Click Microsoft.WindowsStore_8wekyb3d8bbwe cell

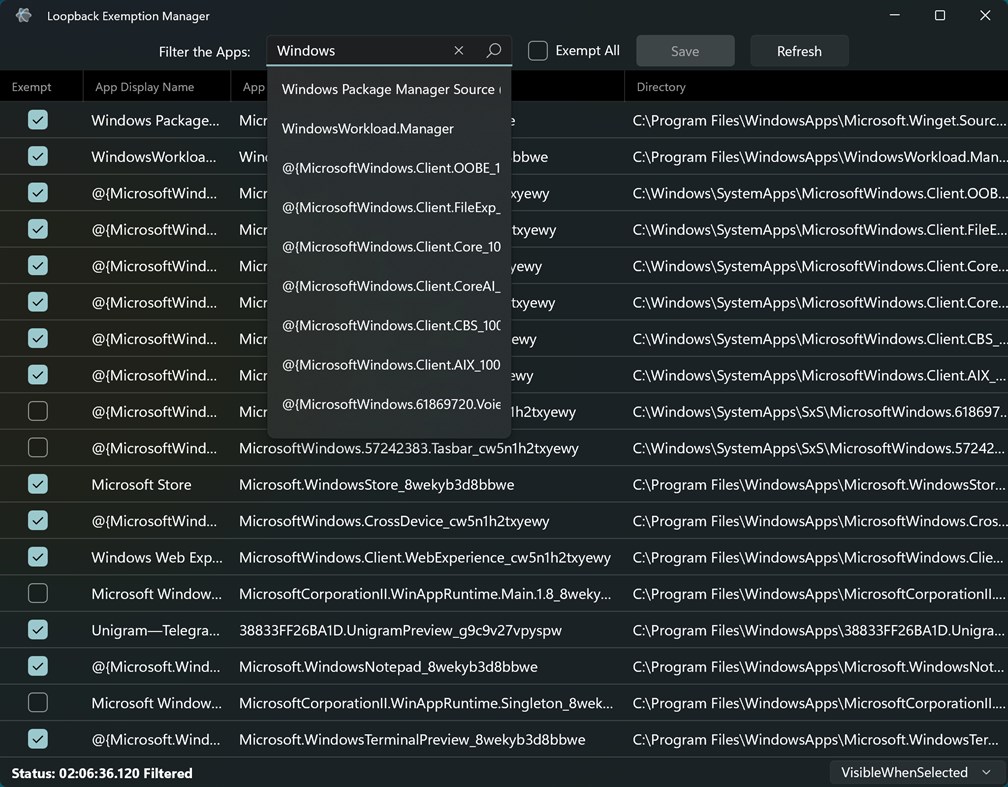[x=377, y=485]
